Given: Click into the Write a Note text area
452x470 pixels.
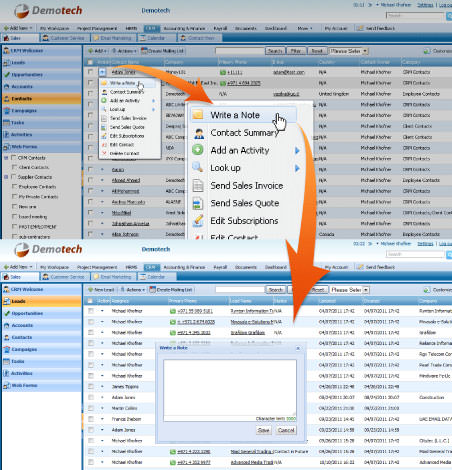Looking at the screenshot, I should (230, 387).
